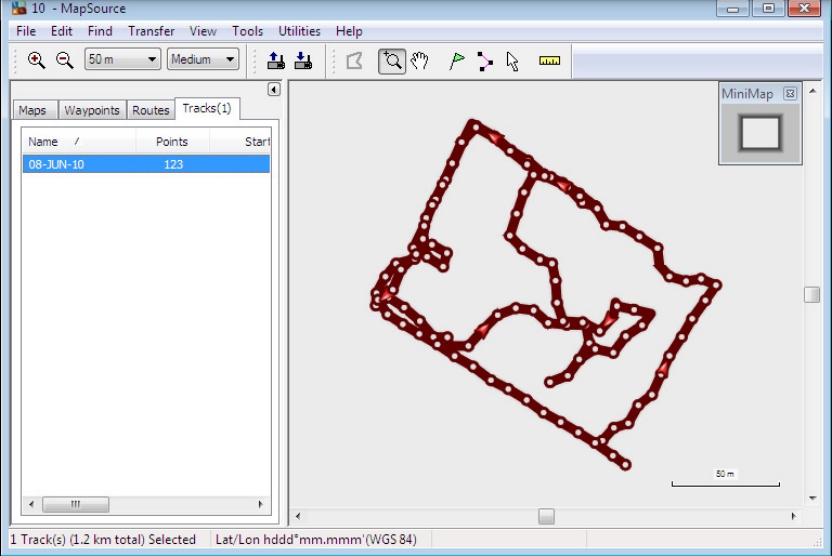Click the Lat/Lon WGS 84 status entry
The height and width of the screenshot is (556, 832).
click(316, 540)
